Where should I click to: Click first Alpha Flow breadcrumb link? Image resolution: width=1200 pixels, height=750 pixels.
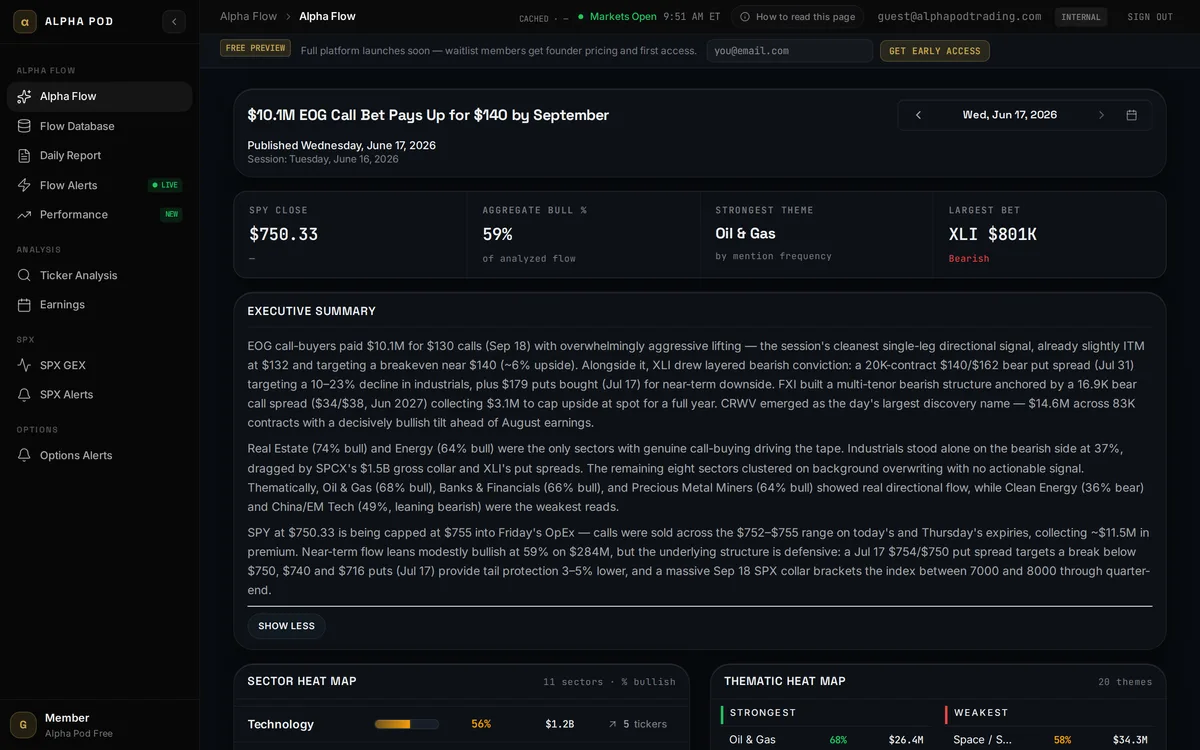(x=248, y=16)
